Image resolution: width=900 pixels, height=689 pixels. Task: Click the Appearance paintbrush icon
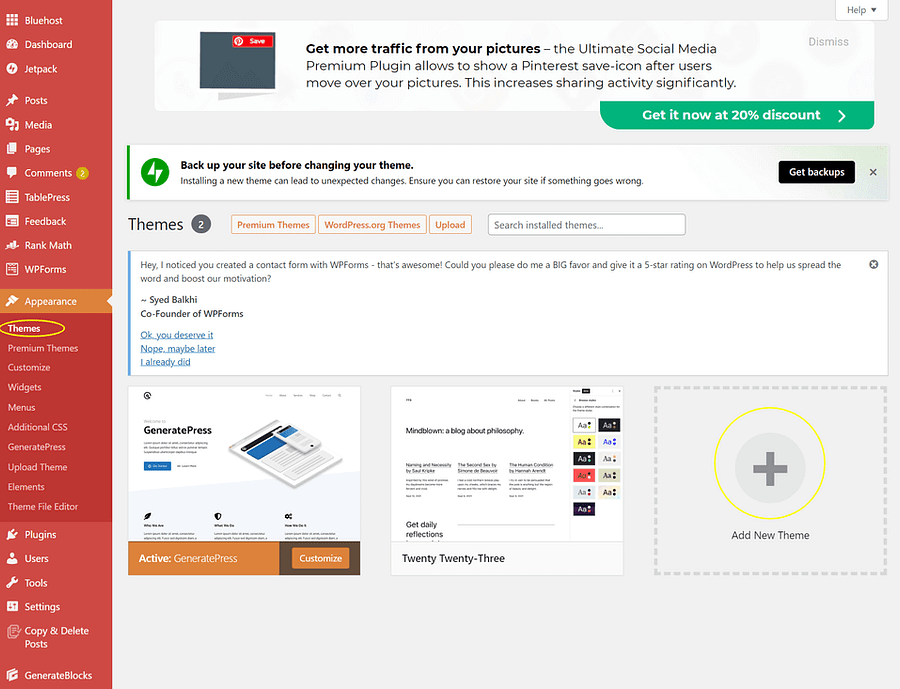12,301
